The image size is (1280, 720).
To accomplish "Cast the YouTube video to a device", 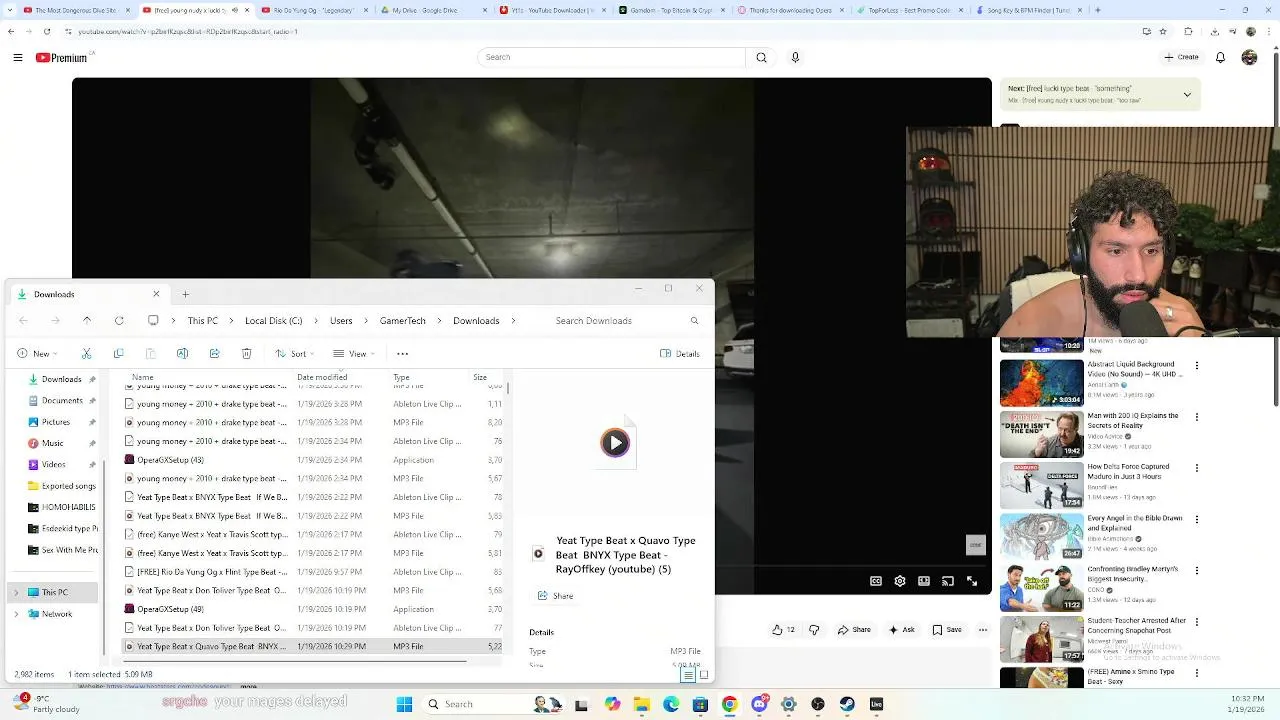I will (x=948, y=581).
